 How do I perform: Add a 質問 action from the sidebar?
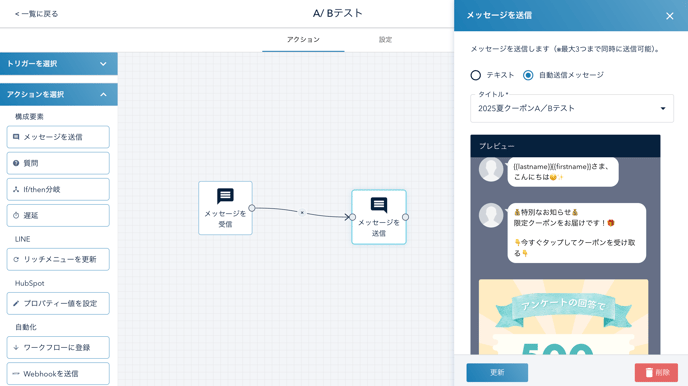point(58,163)
